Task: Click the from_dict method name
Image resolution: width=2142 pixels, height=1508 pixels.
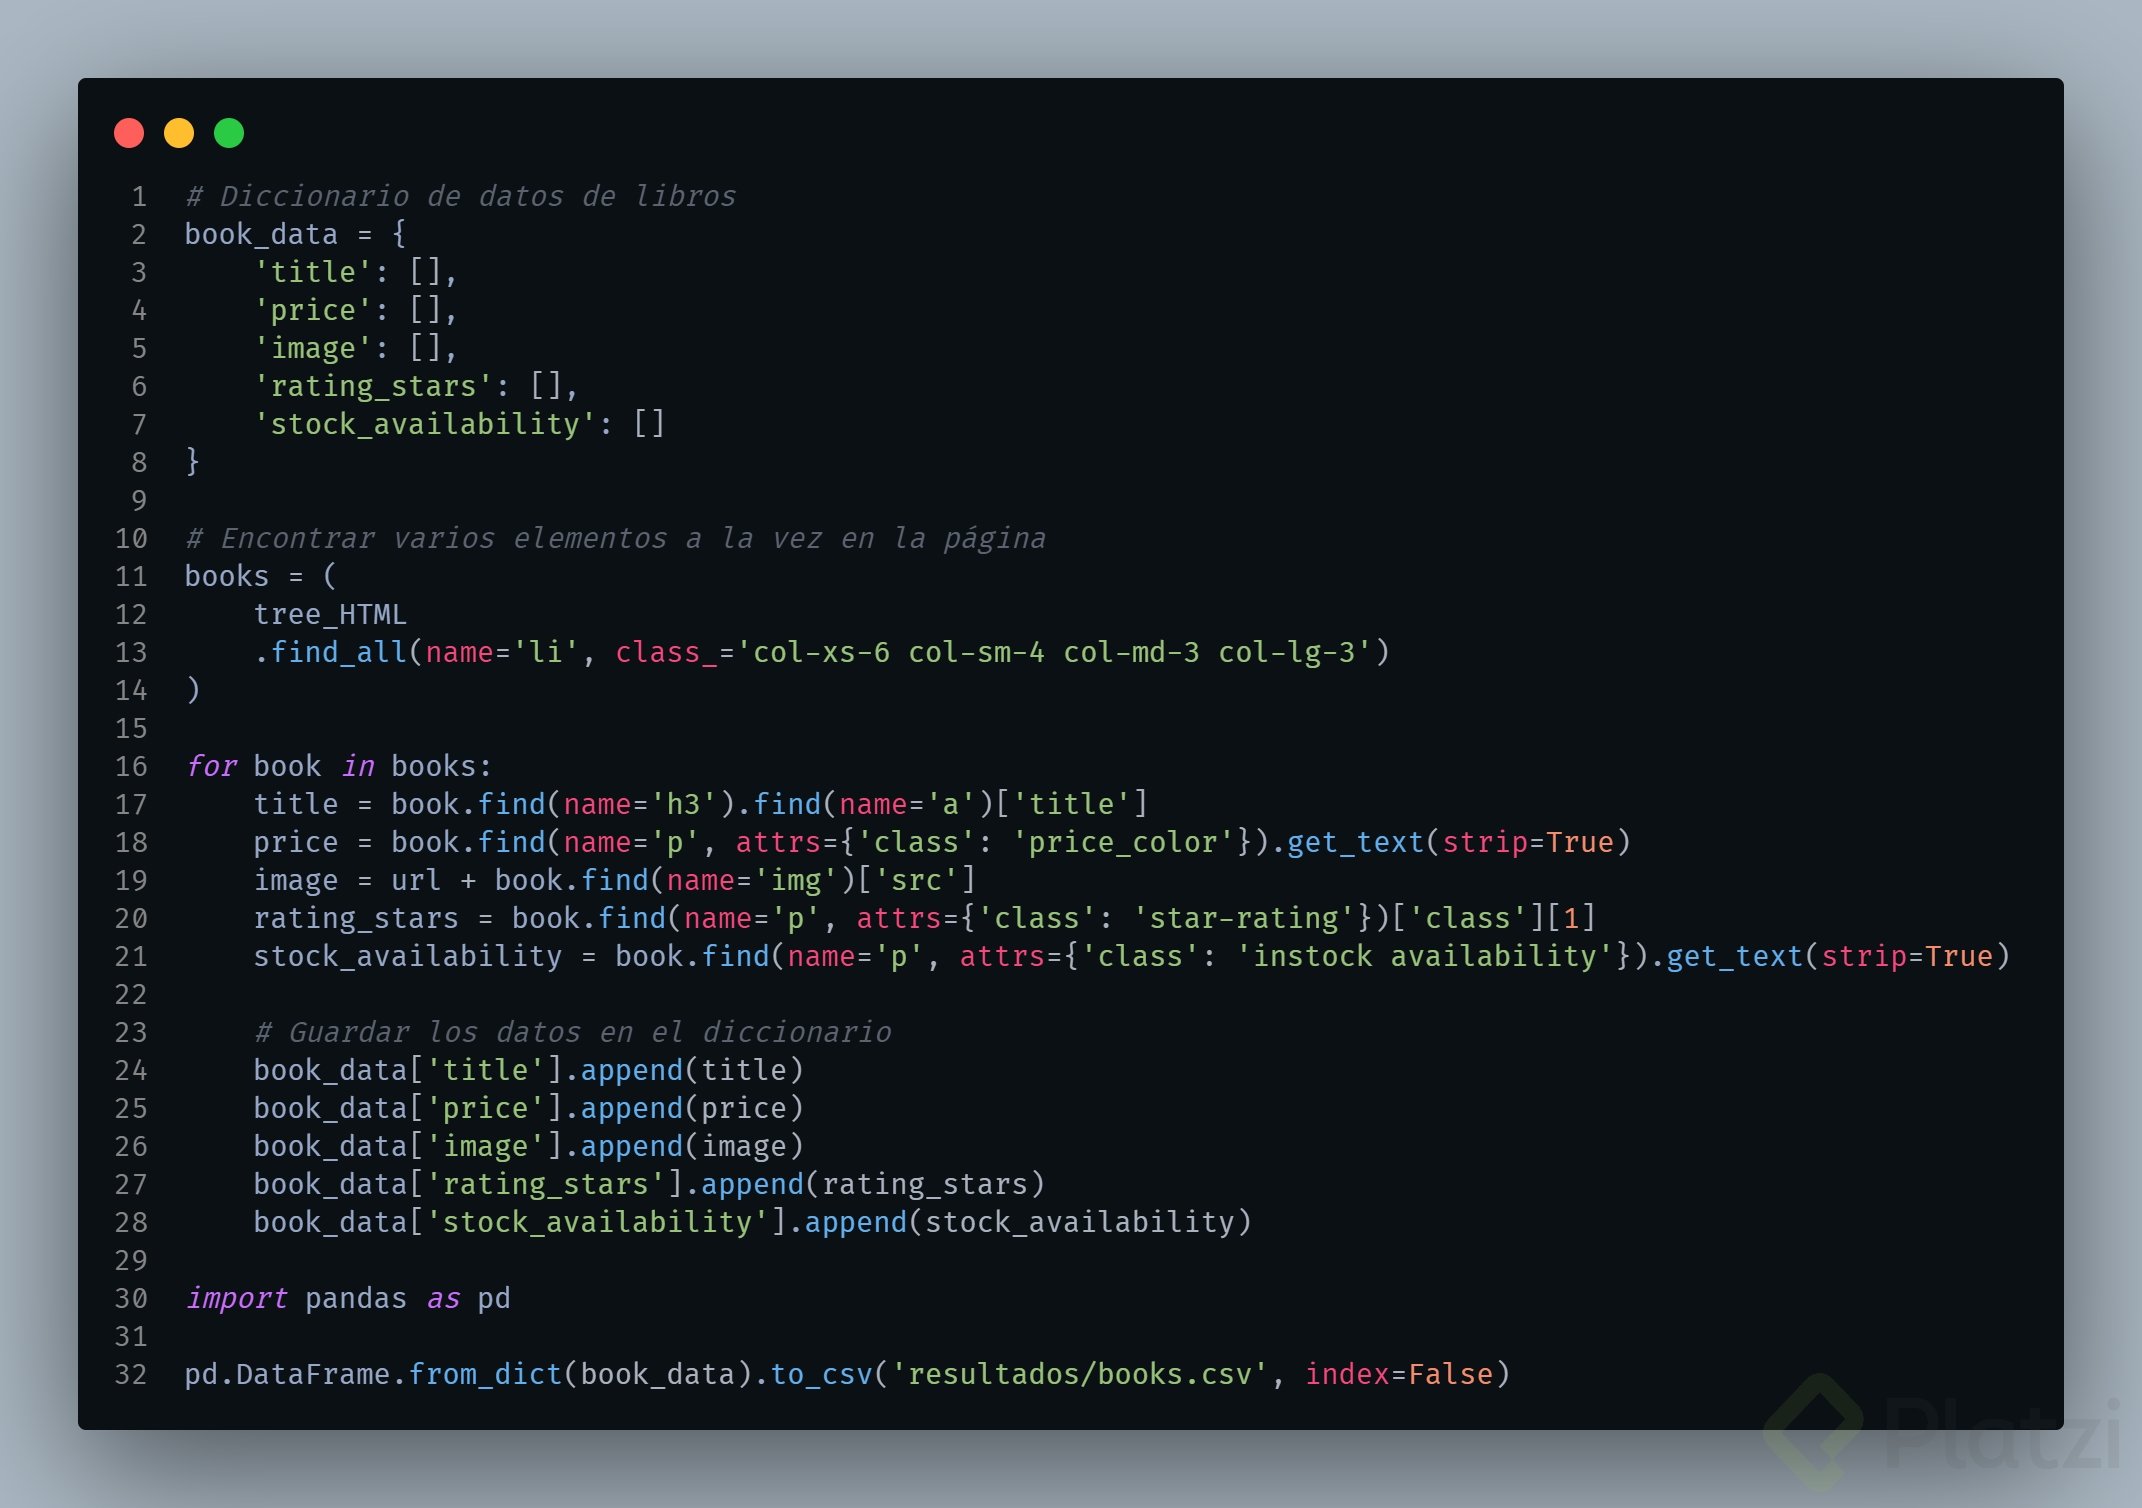Action: point(485,1375)
